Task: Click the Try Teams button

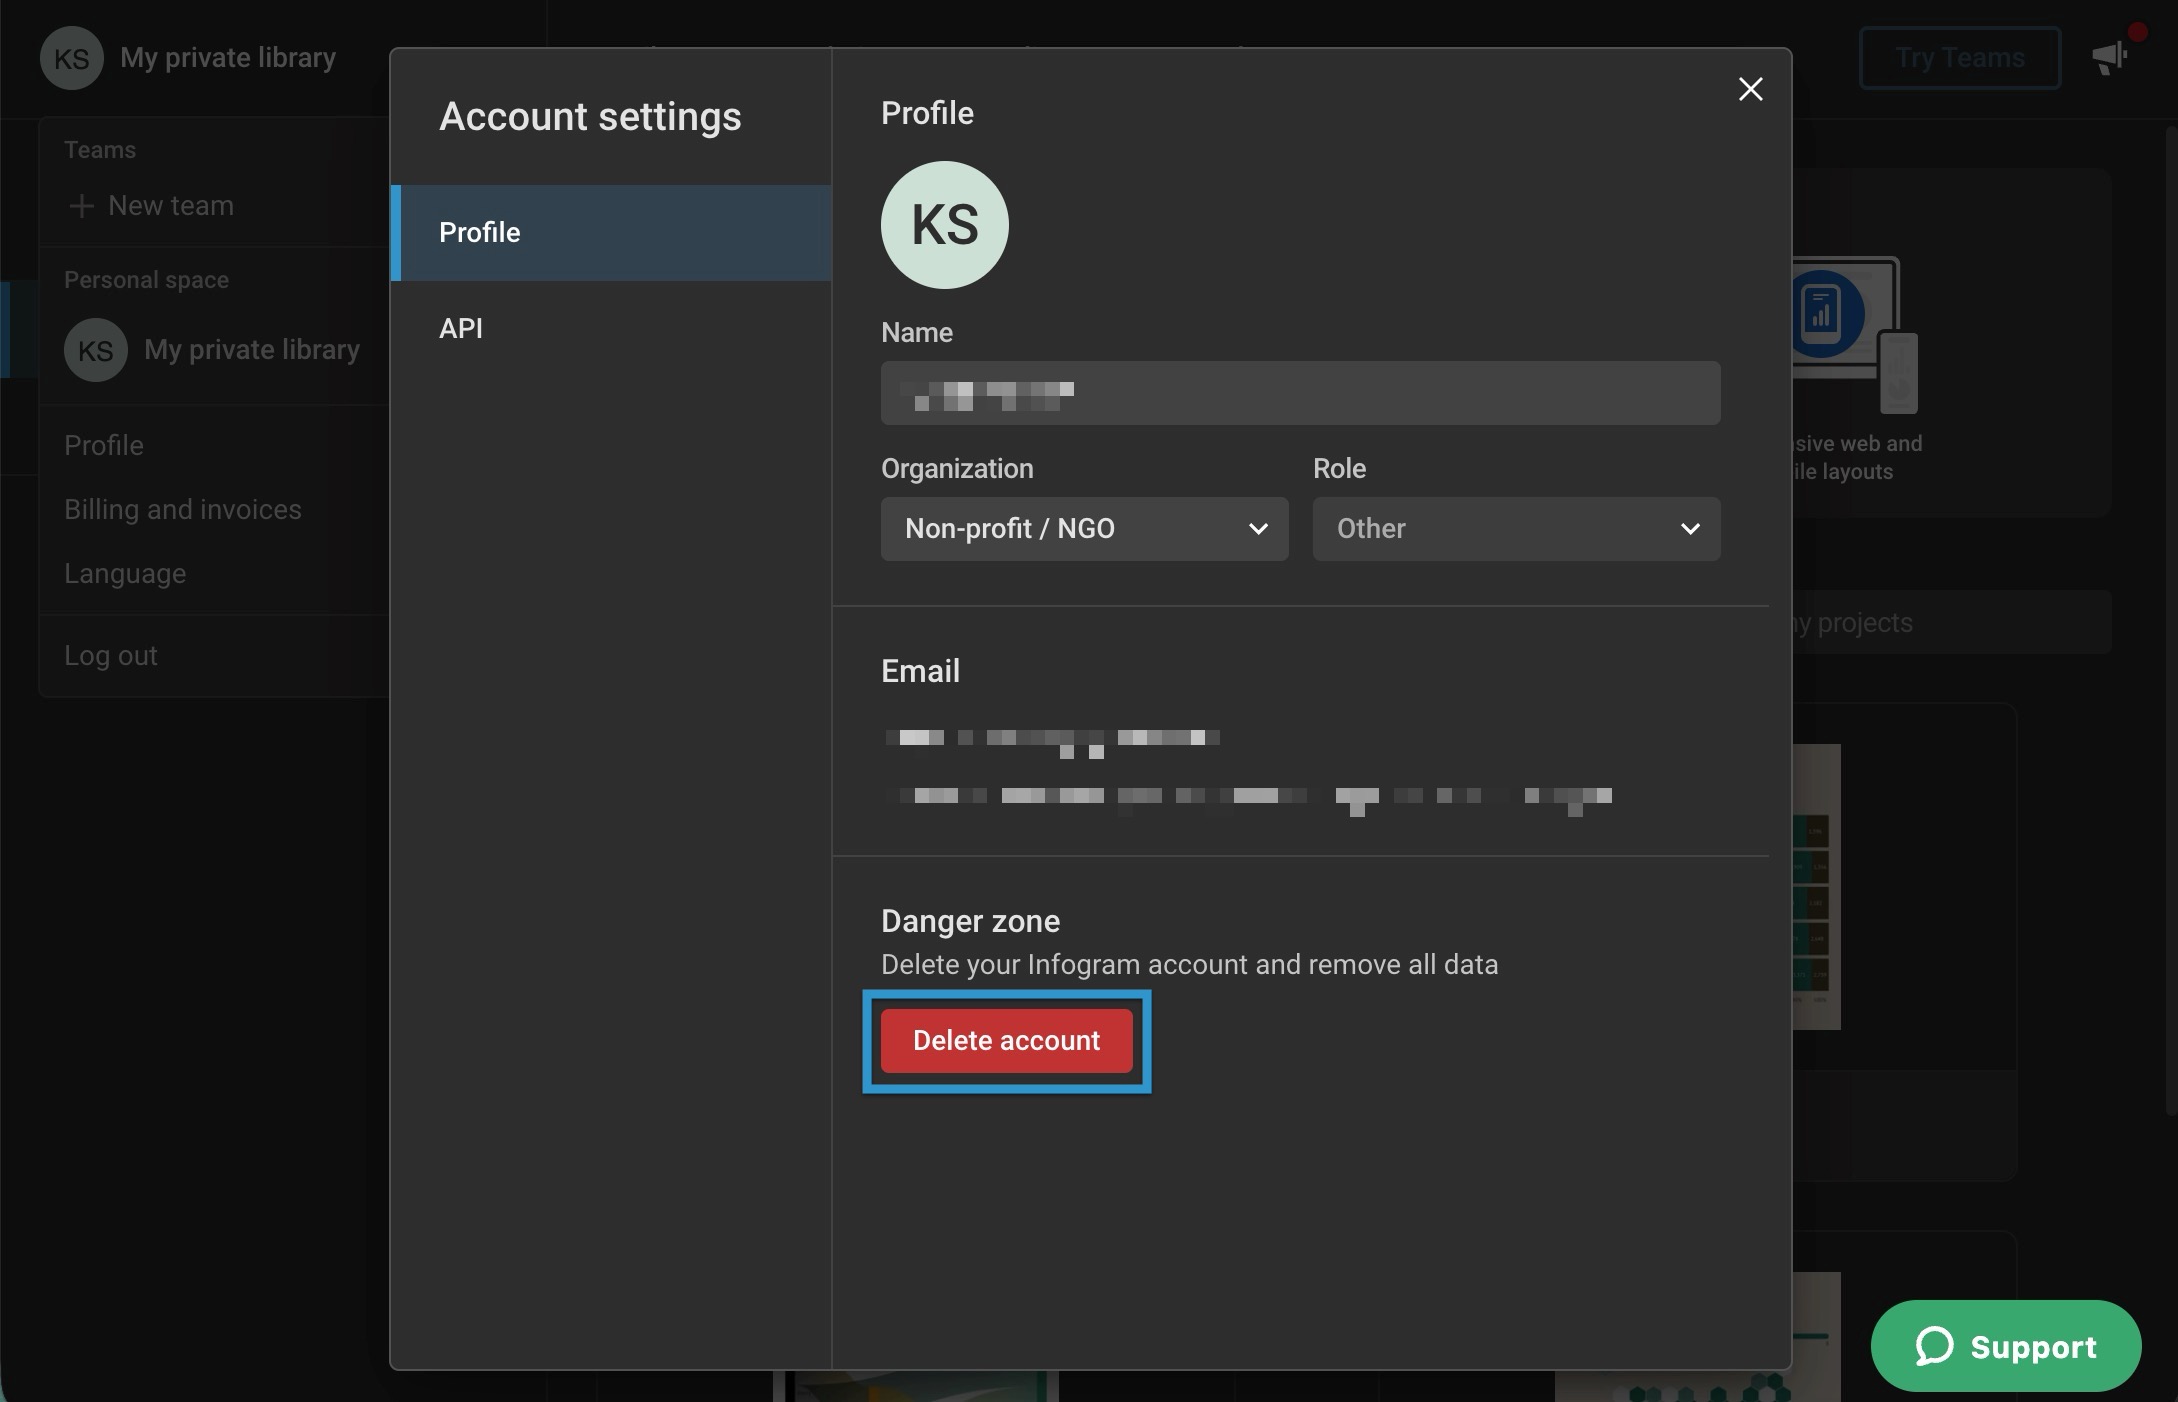Action: [x=1958, y=57]
